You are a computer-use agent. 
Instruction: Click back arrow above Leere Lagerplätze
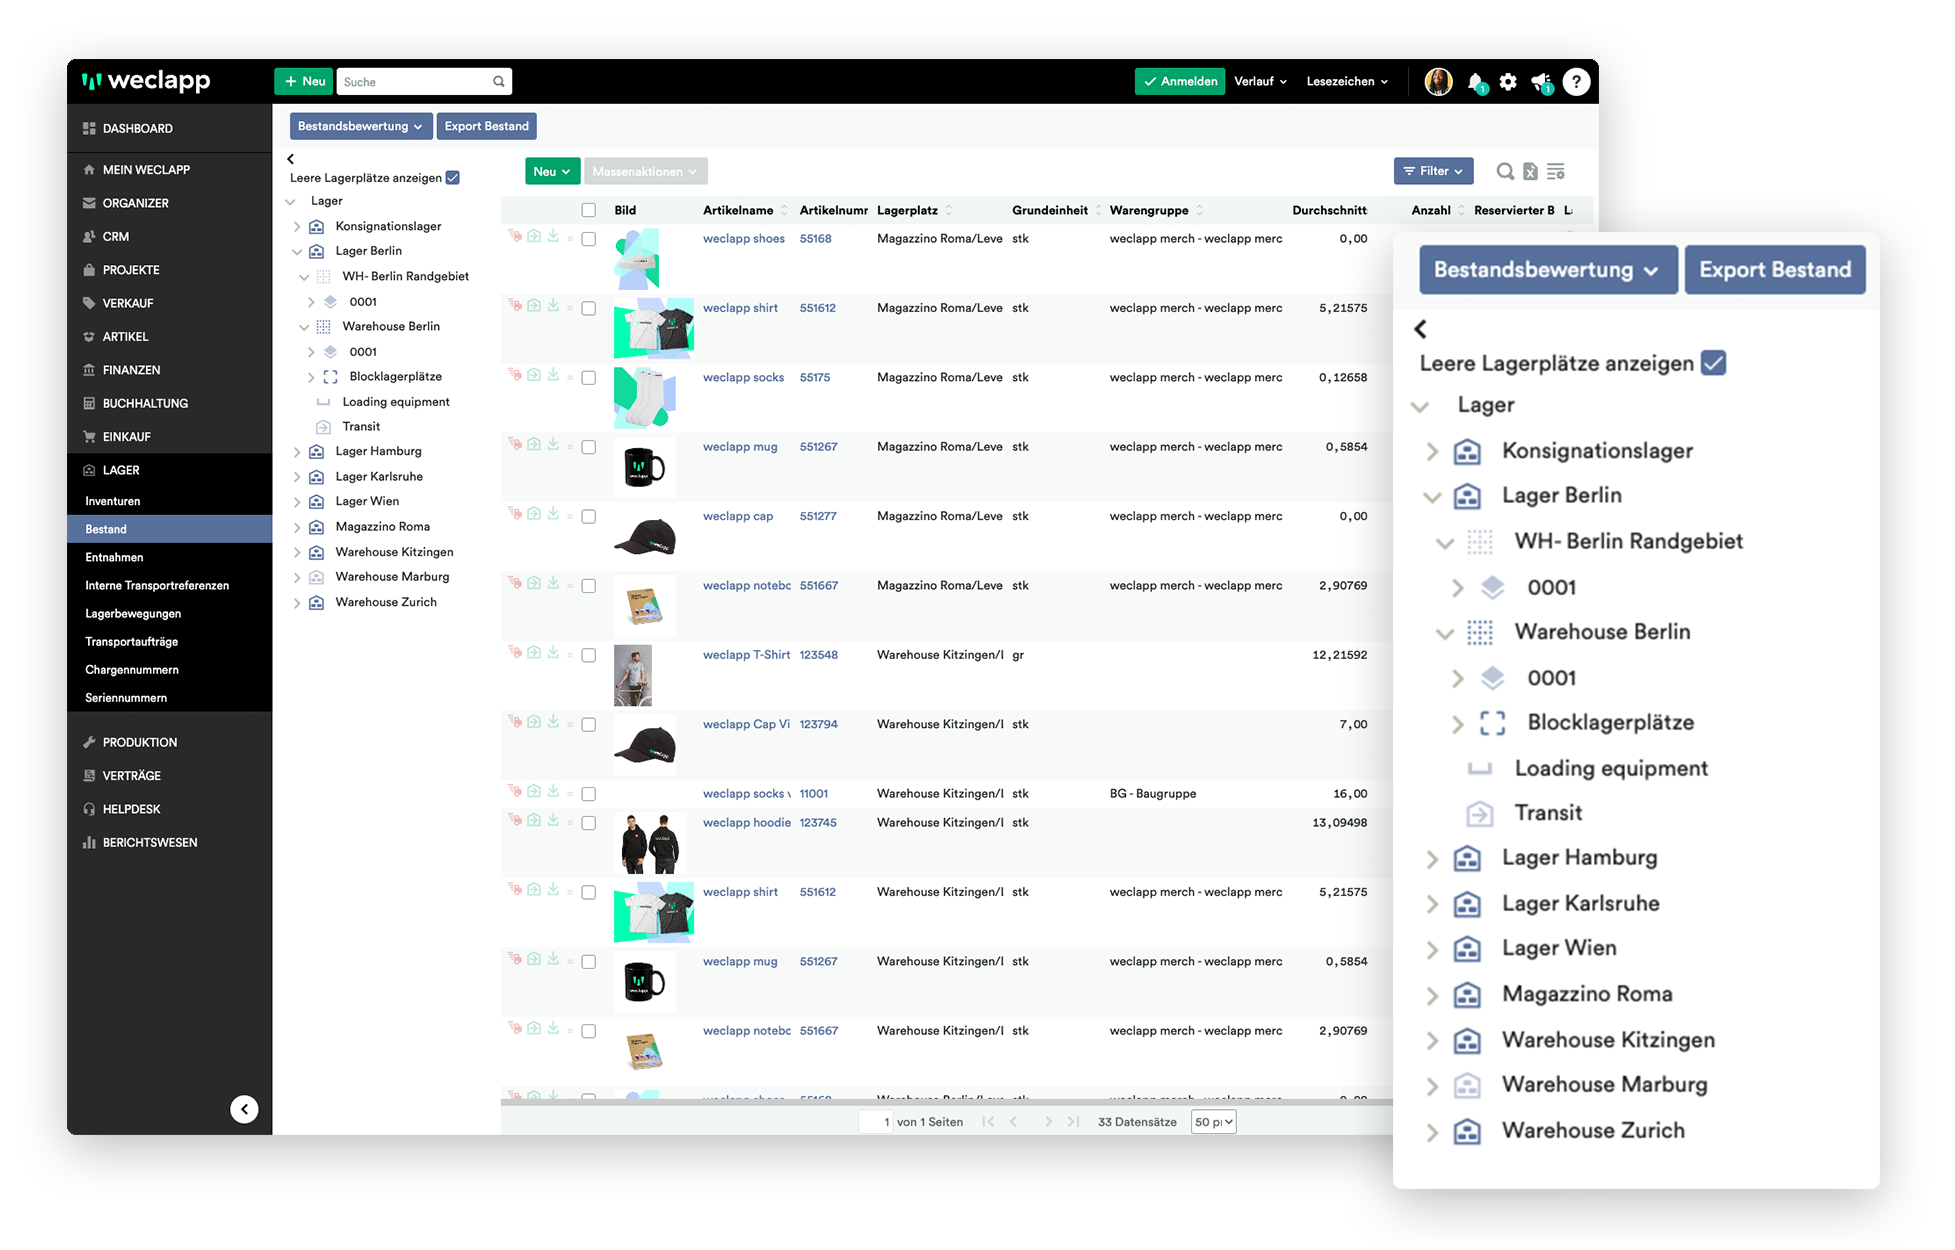click(x=291, y=159)
